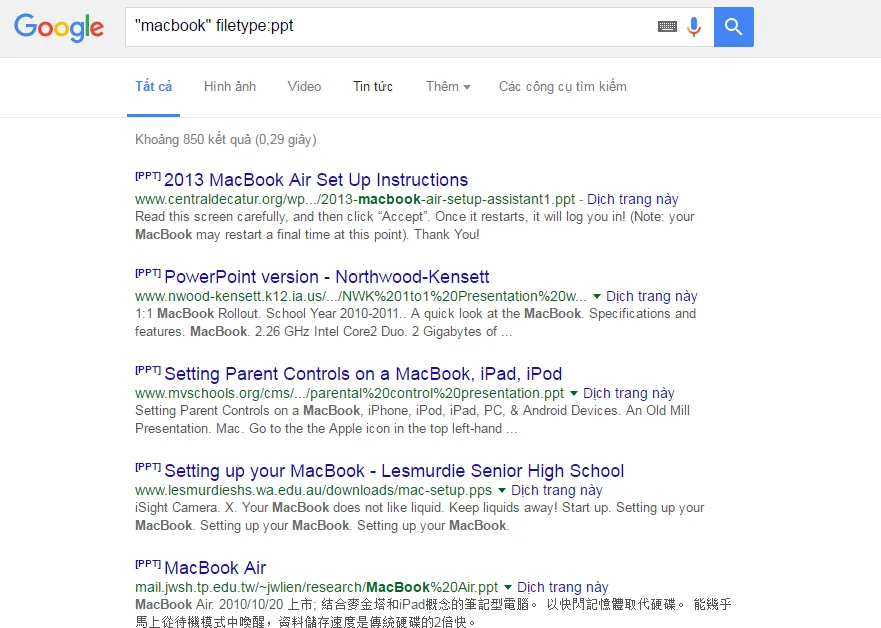
Task: Switch to the Video tab
Action: pyautogui.click(x=304, y=87)
